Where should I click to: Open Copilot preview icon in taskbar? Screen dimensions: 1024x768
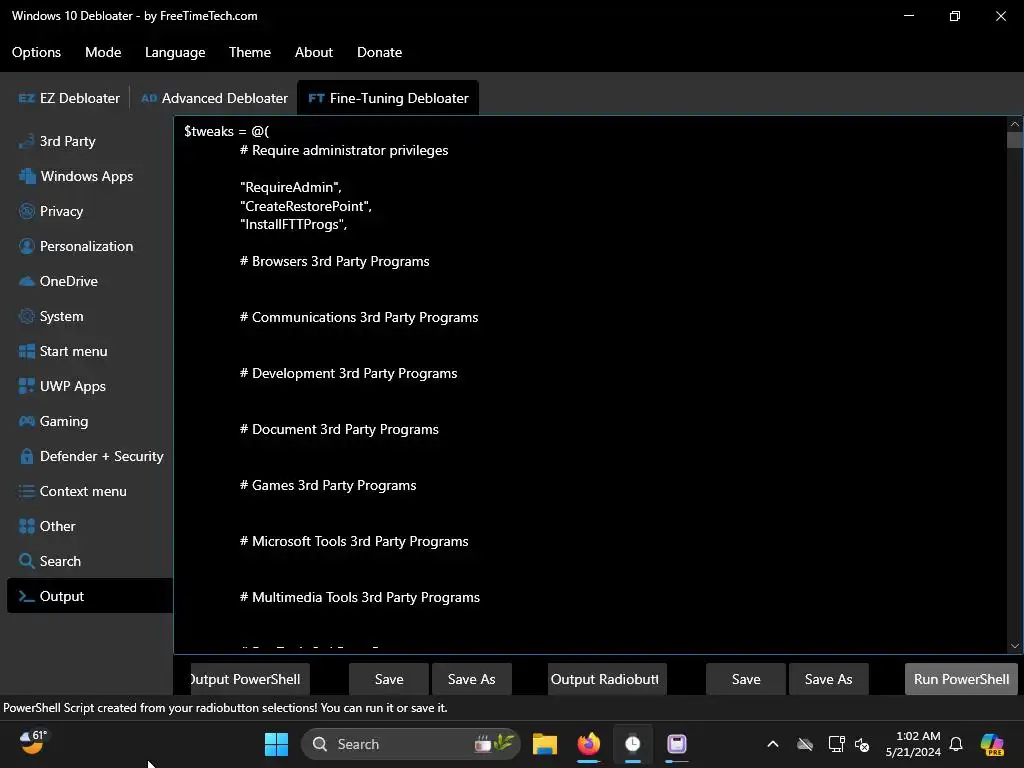(x=992, y=744)
